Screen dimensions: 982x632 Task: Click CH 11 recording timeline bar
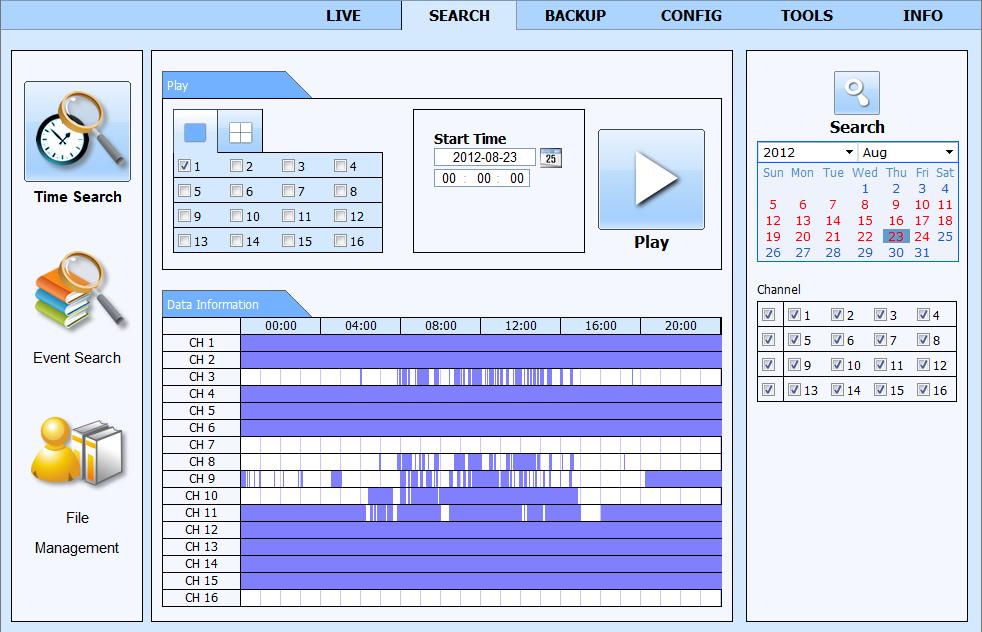pyautogui.click(x=481, y=513)
